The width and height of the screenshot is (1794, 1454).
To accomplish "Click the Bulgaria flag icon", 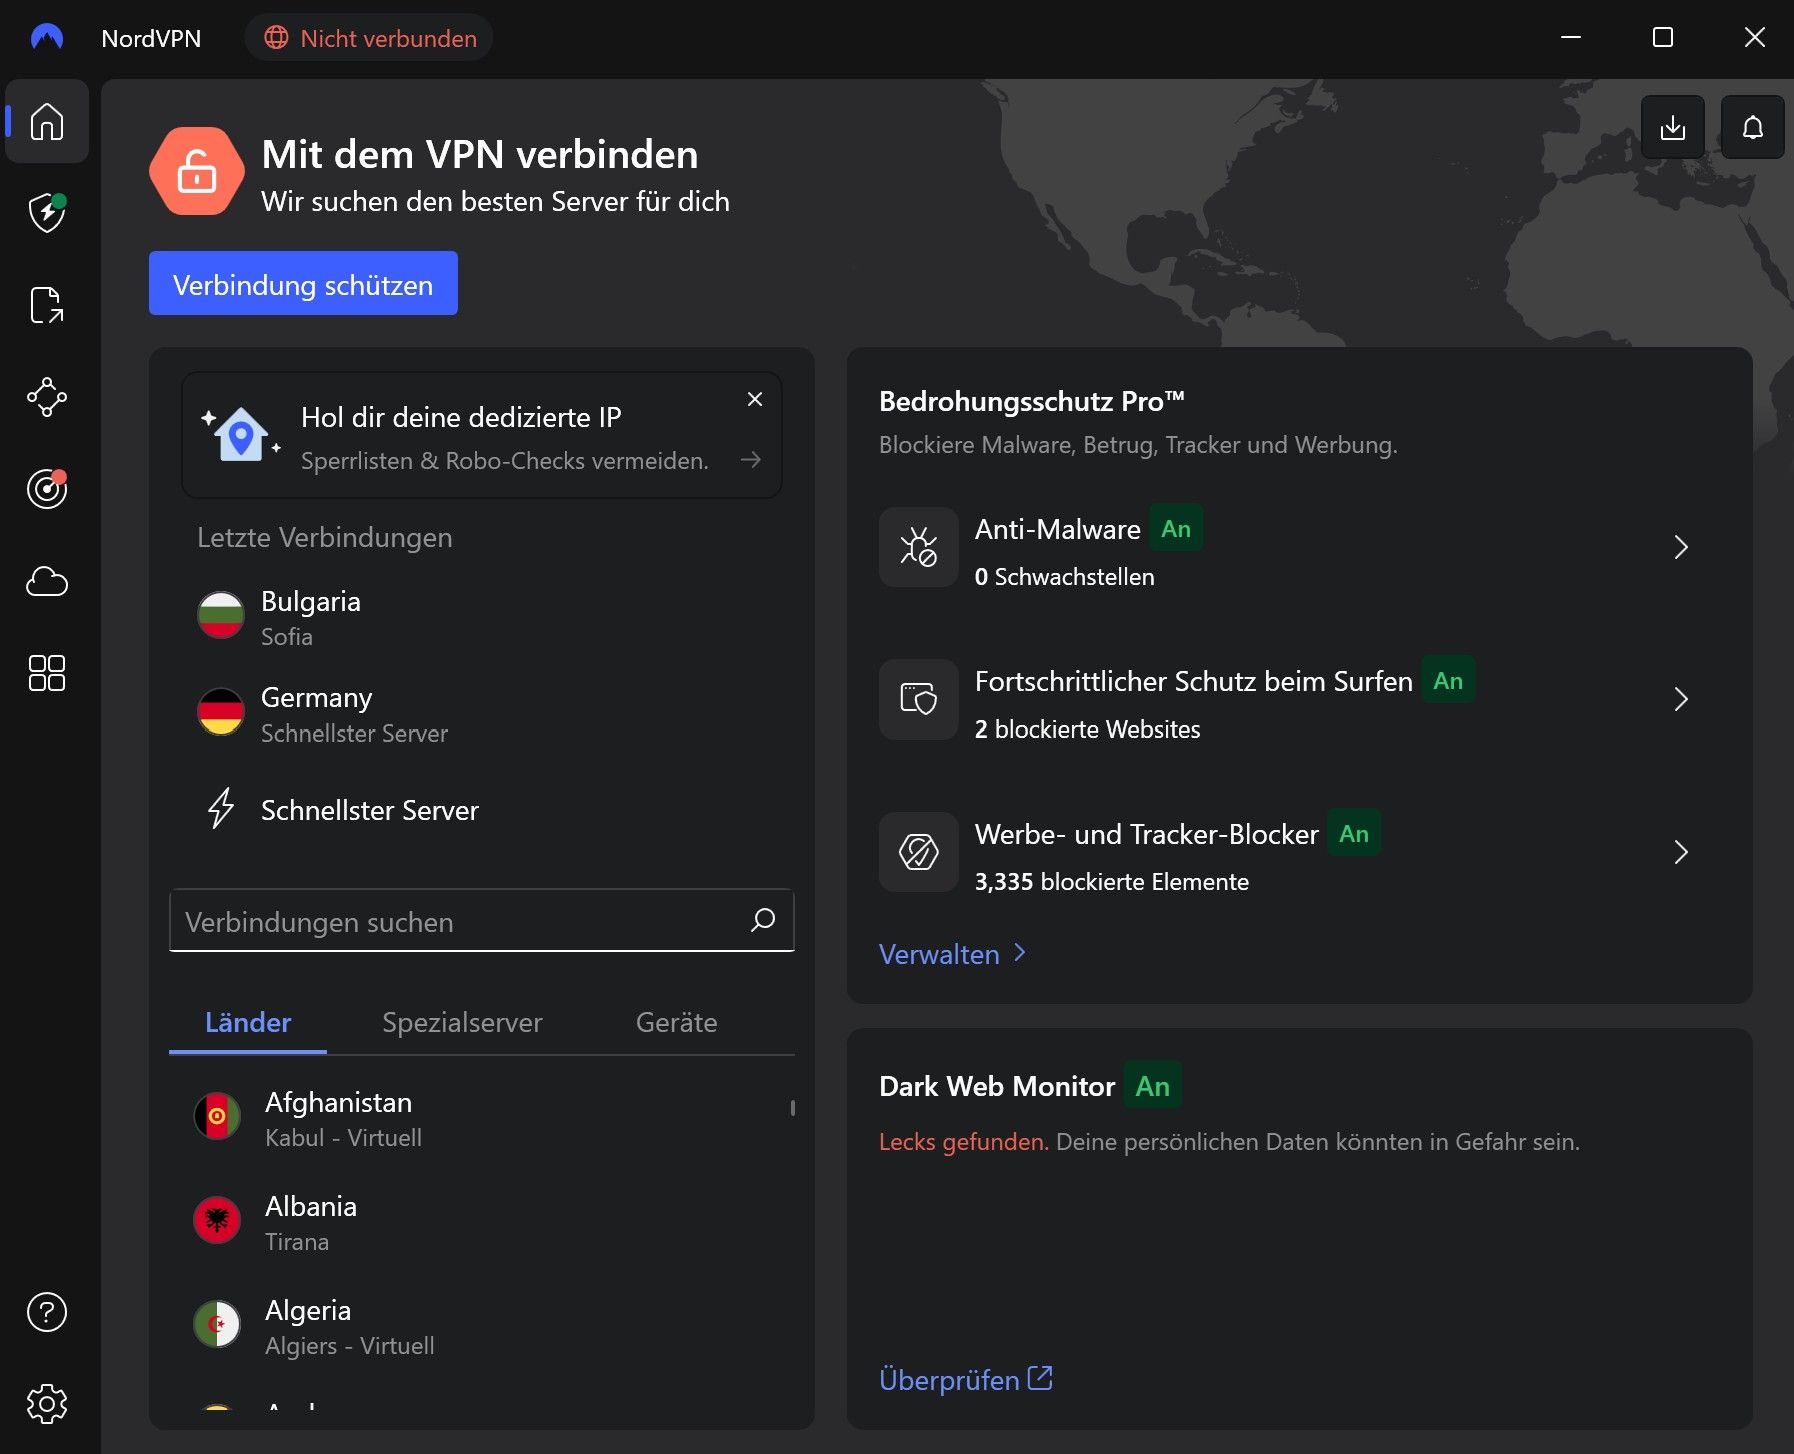I will [x=221, y=615].
